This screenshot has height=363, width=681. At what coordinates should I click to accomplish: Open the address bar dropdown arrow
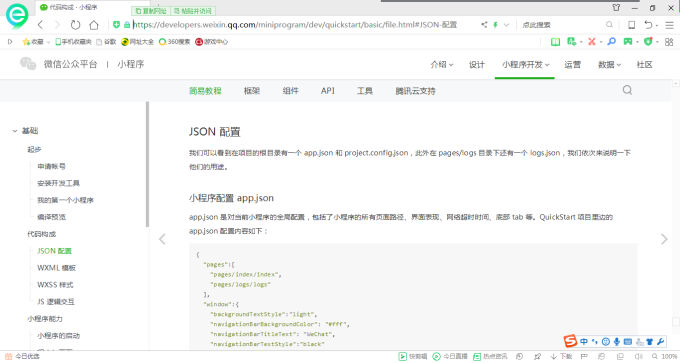point(506,25)
